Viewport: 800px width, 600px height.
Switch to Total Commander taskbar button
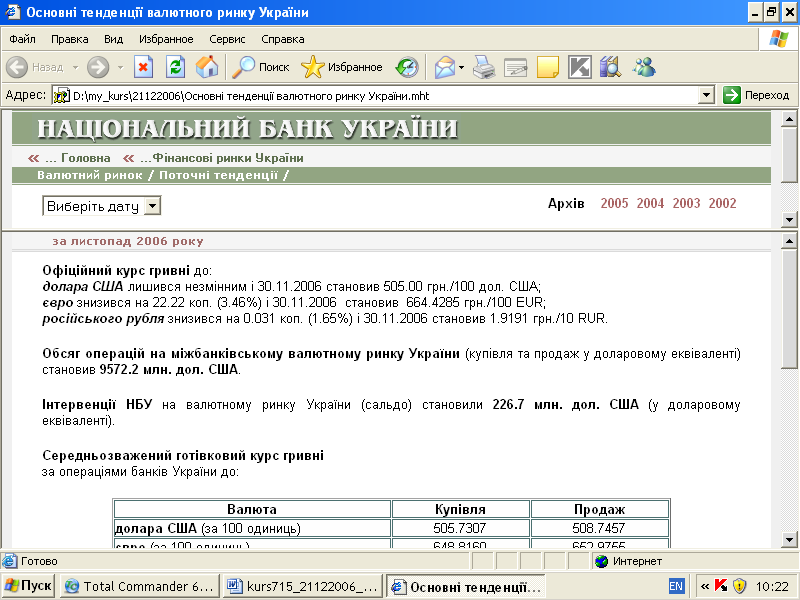point(139,586)
